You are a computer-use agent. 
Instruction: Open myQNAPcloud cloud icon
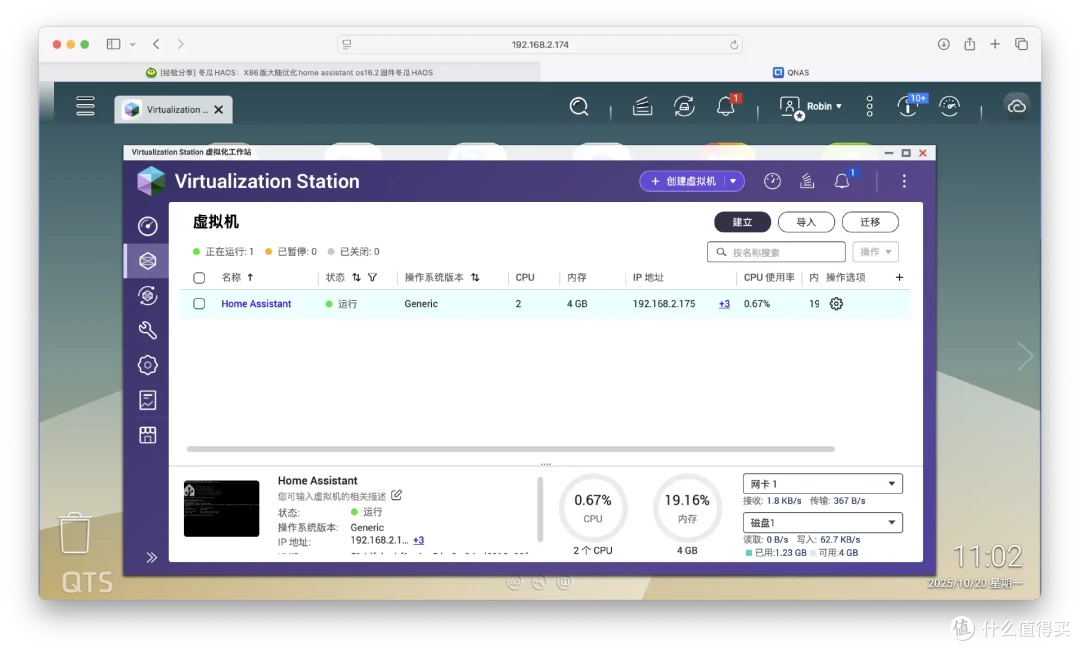pyautogui.click(x=1017, y=107)
